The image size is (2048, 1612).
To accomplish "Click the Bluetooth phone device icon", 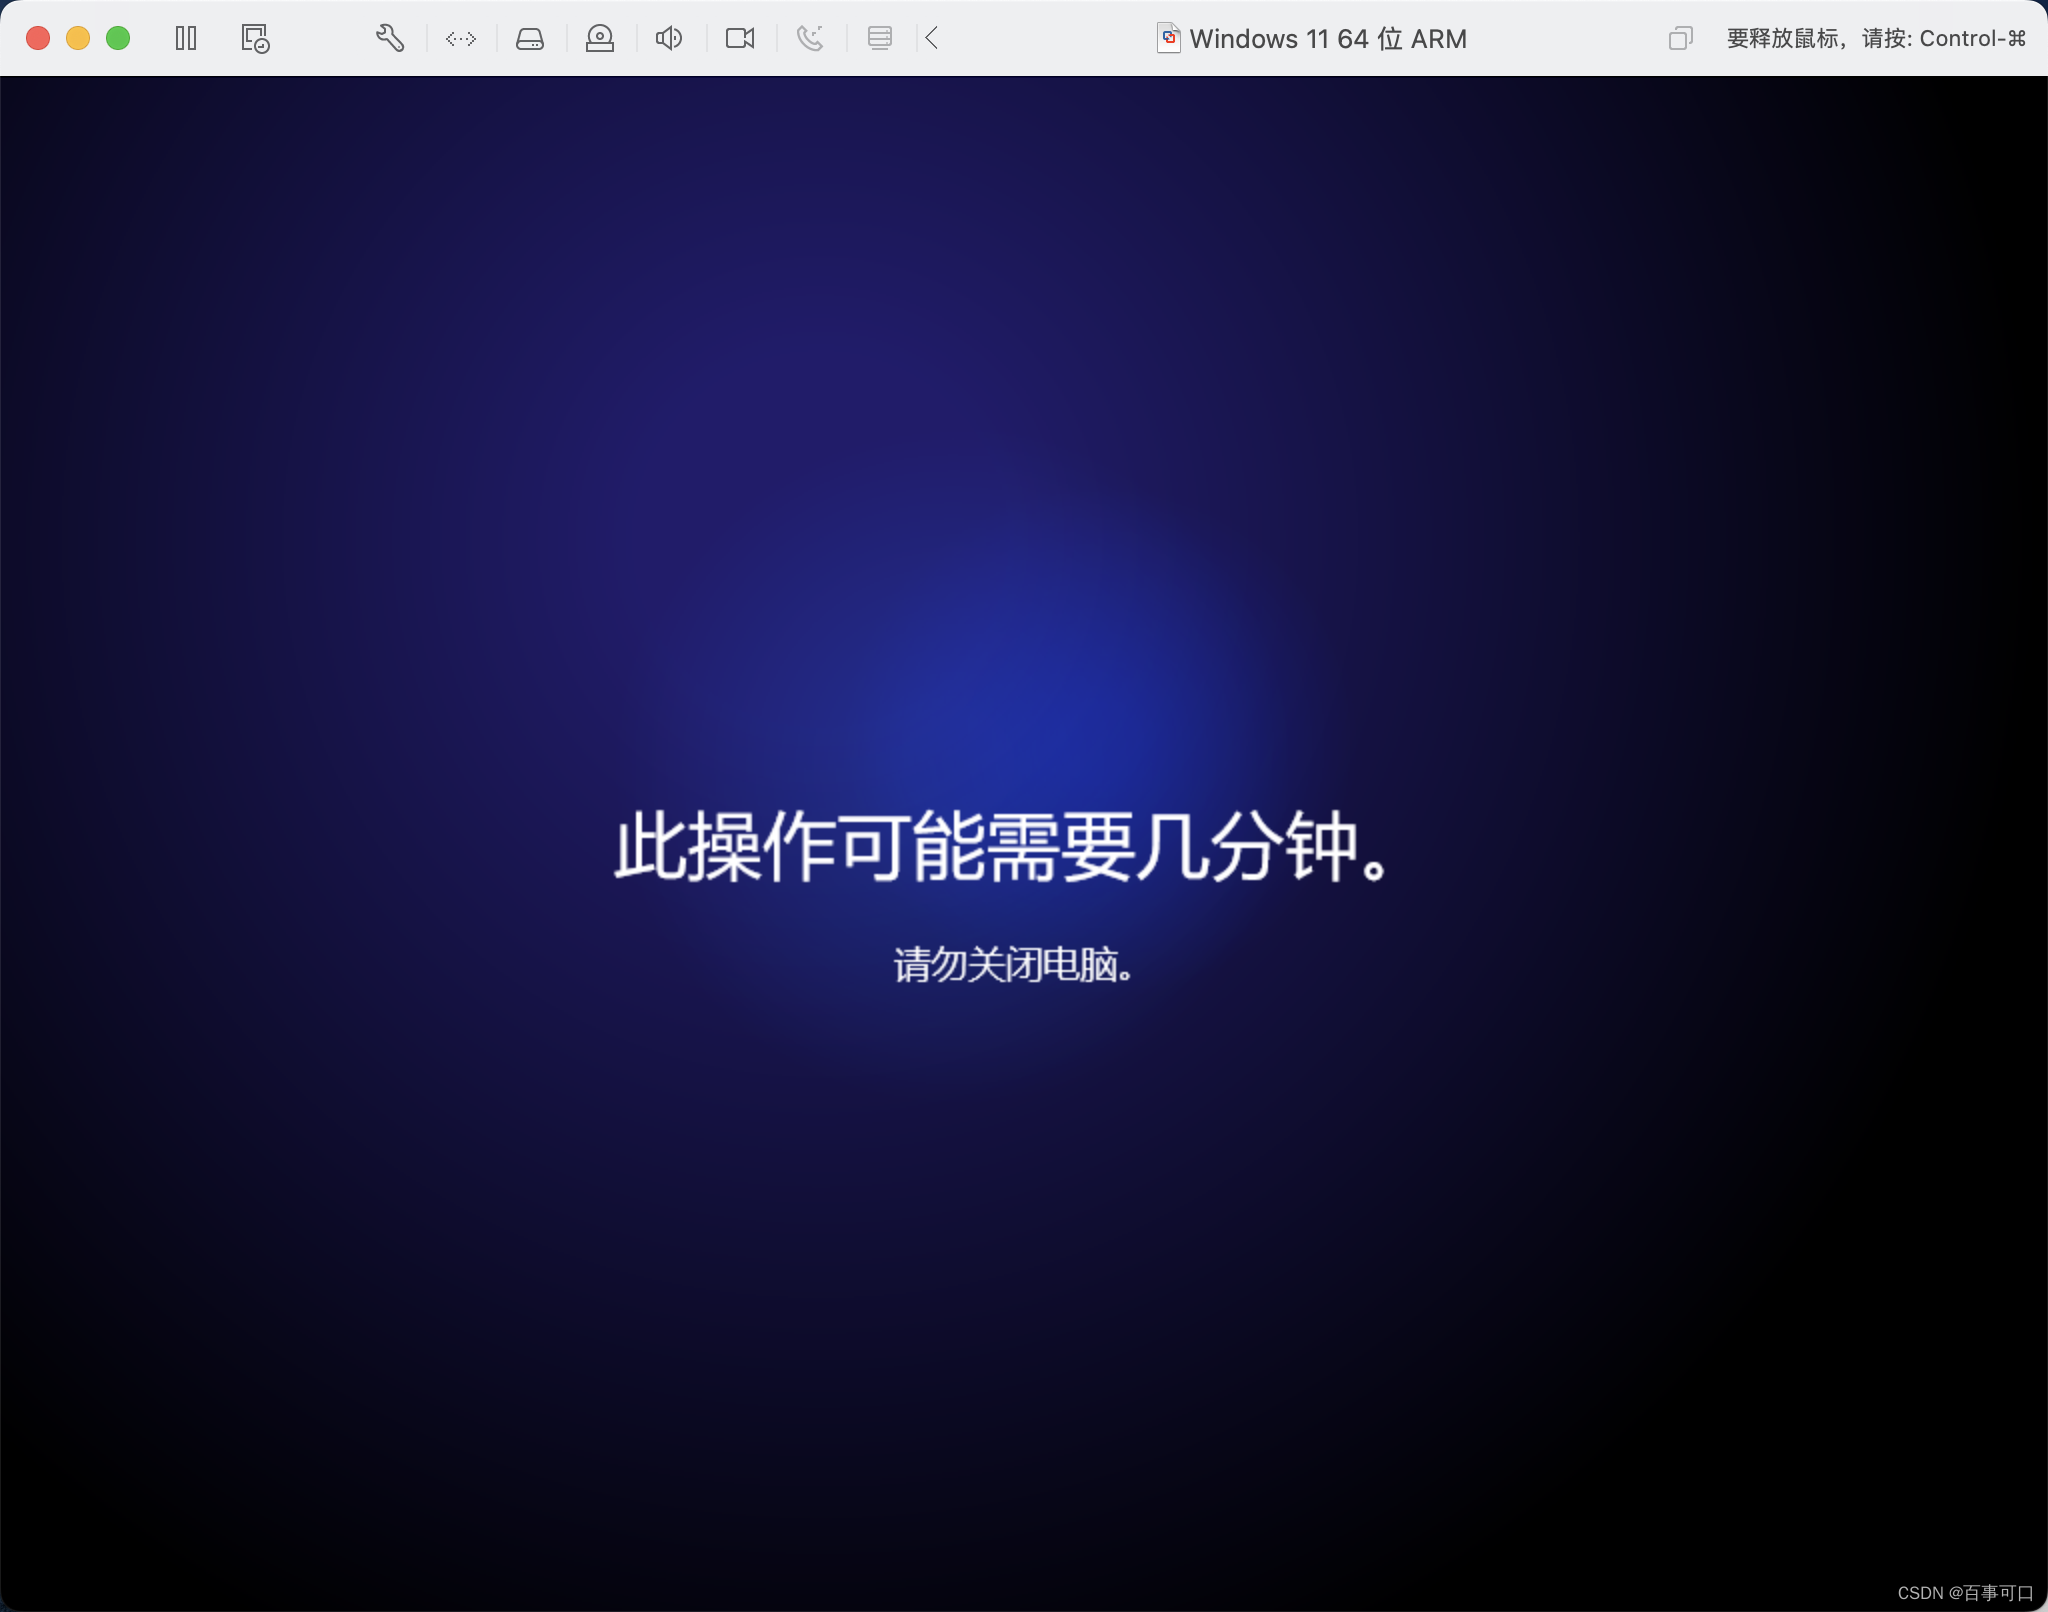I will click(810, 39).
